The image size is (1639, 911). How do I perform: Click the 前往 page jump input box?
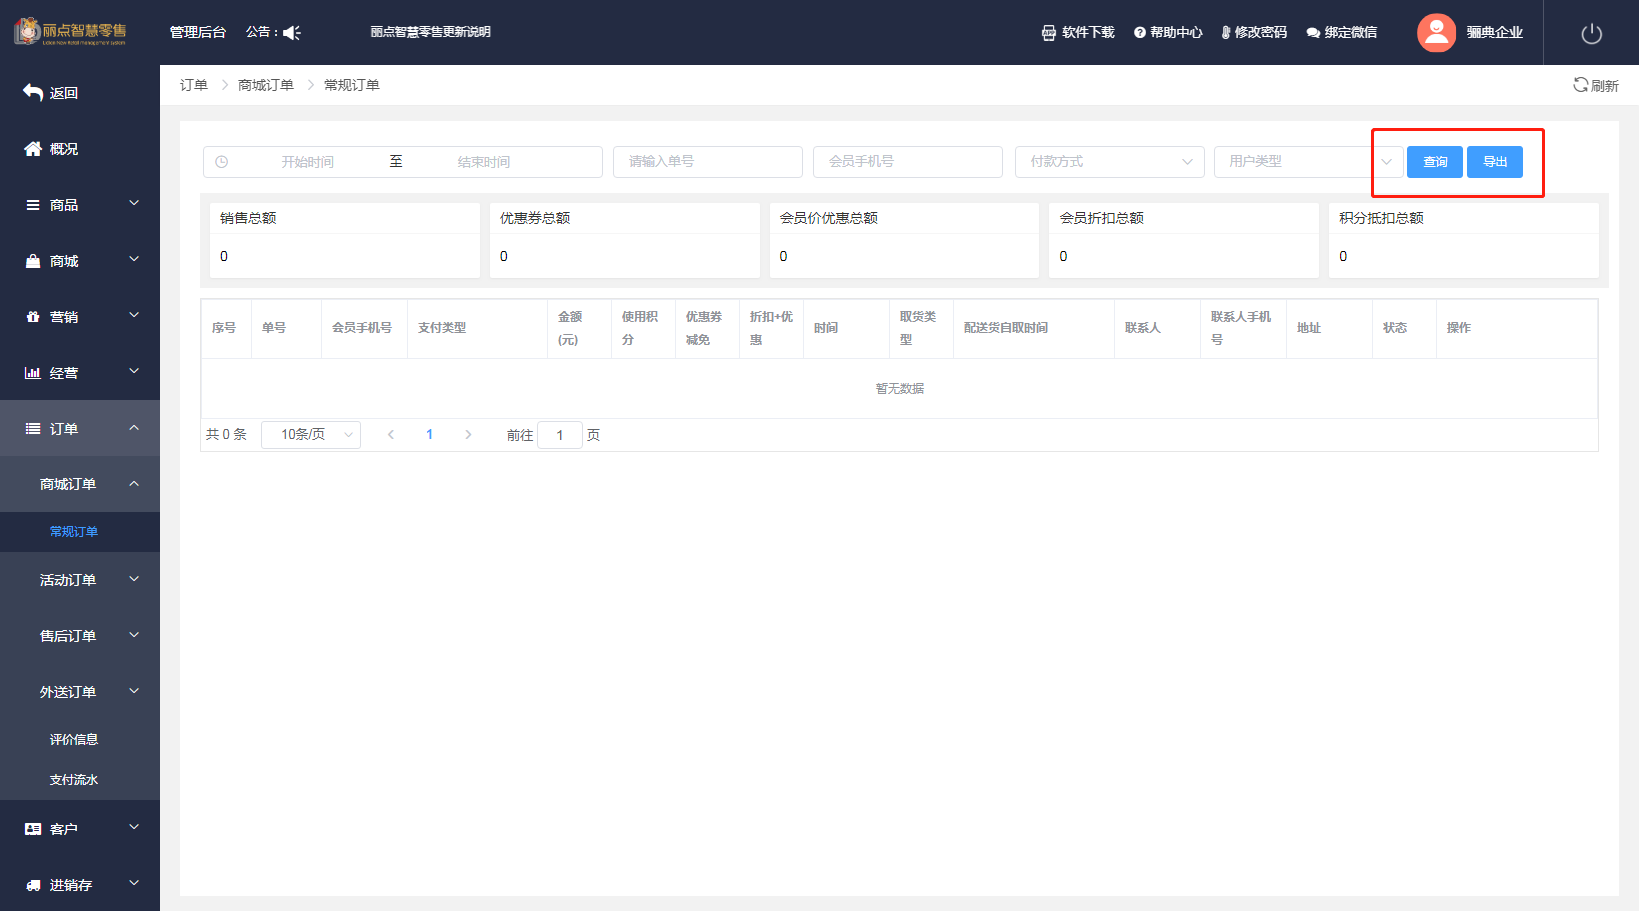click(560, 434)
